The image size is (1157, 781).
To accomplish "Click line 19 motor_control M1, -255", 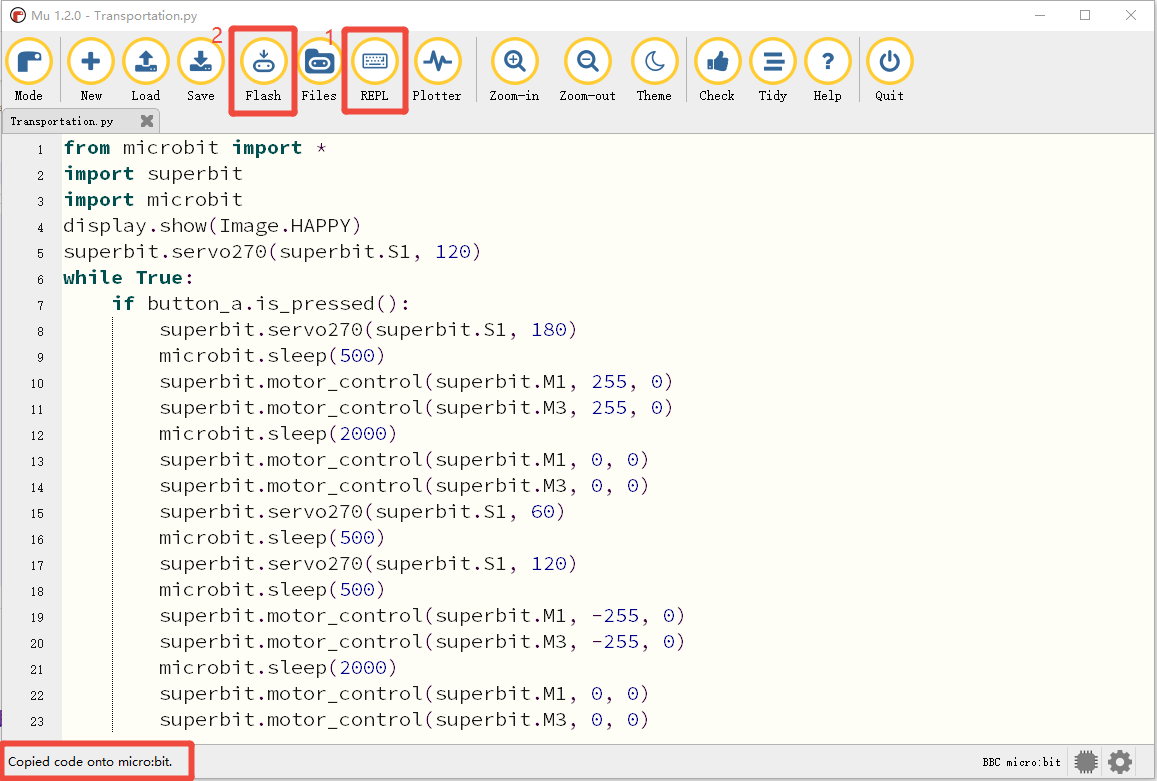I will (x=422, y=616).
